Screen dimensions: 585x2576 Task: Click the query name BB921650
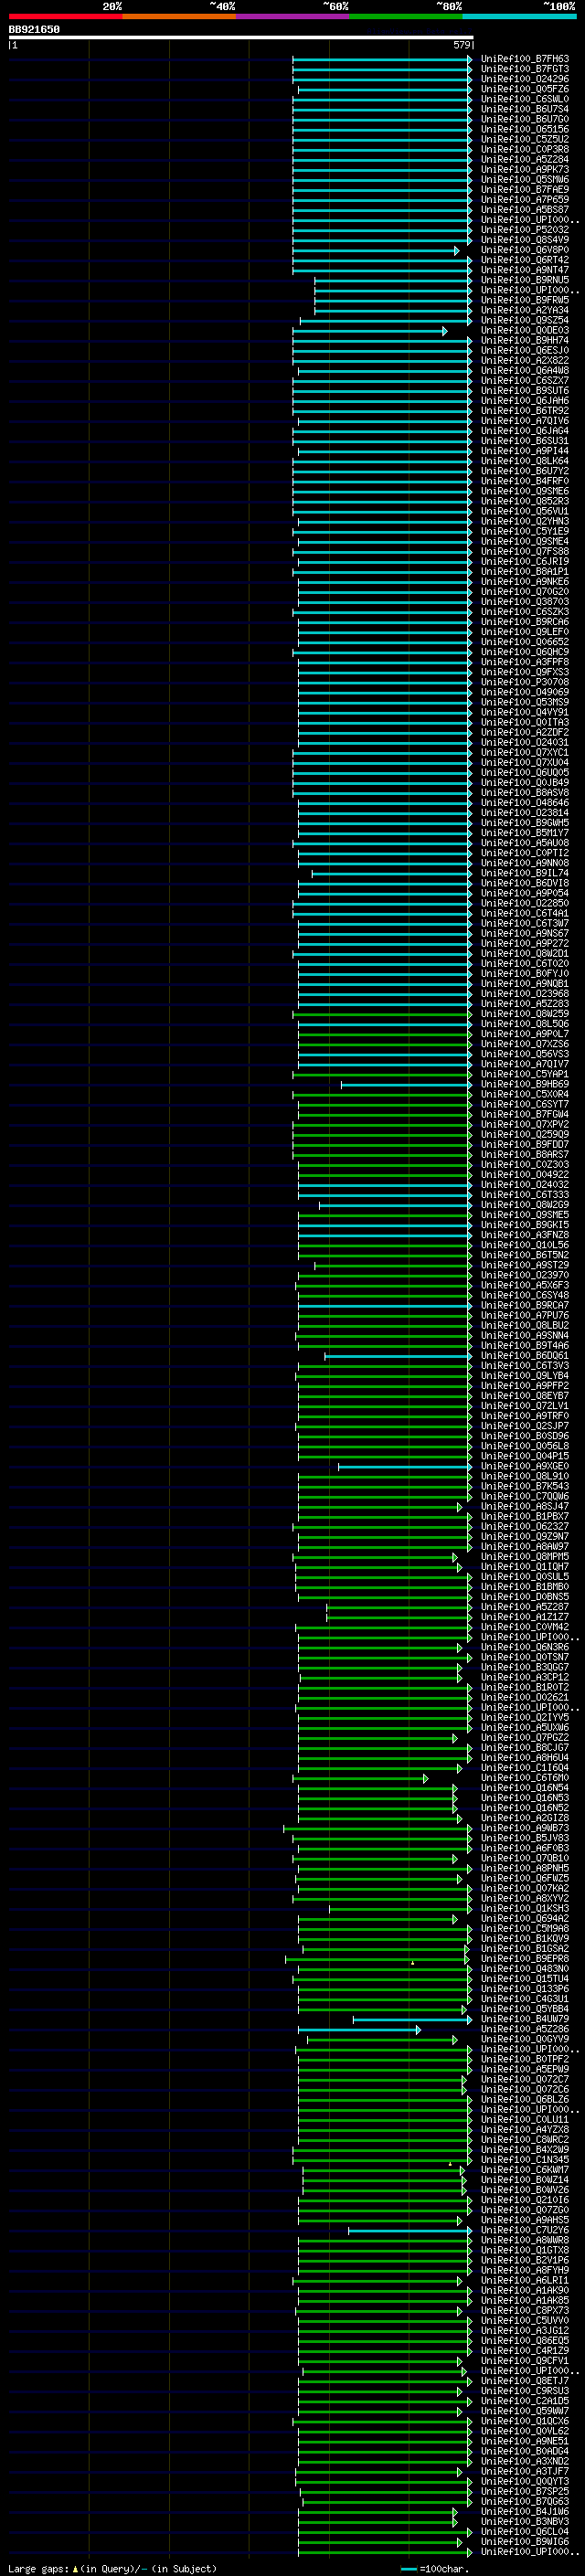(x=34, y=30)
